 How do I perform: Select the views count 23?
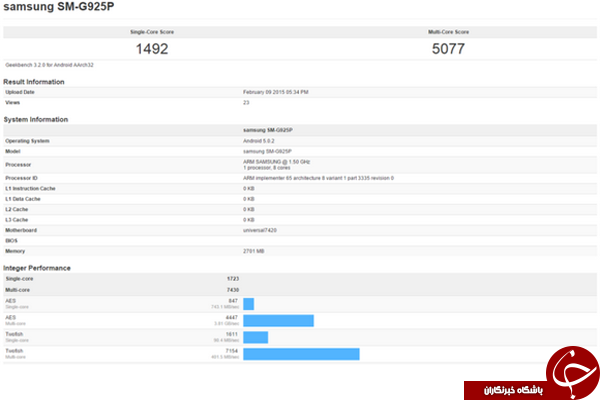[x=246, y=103]
